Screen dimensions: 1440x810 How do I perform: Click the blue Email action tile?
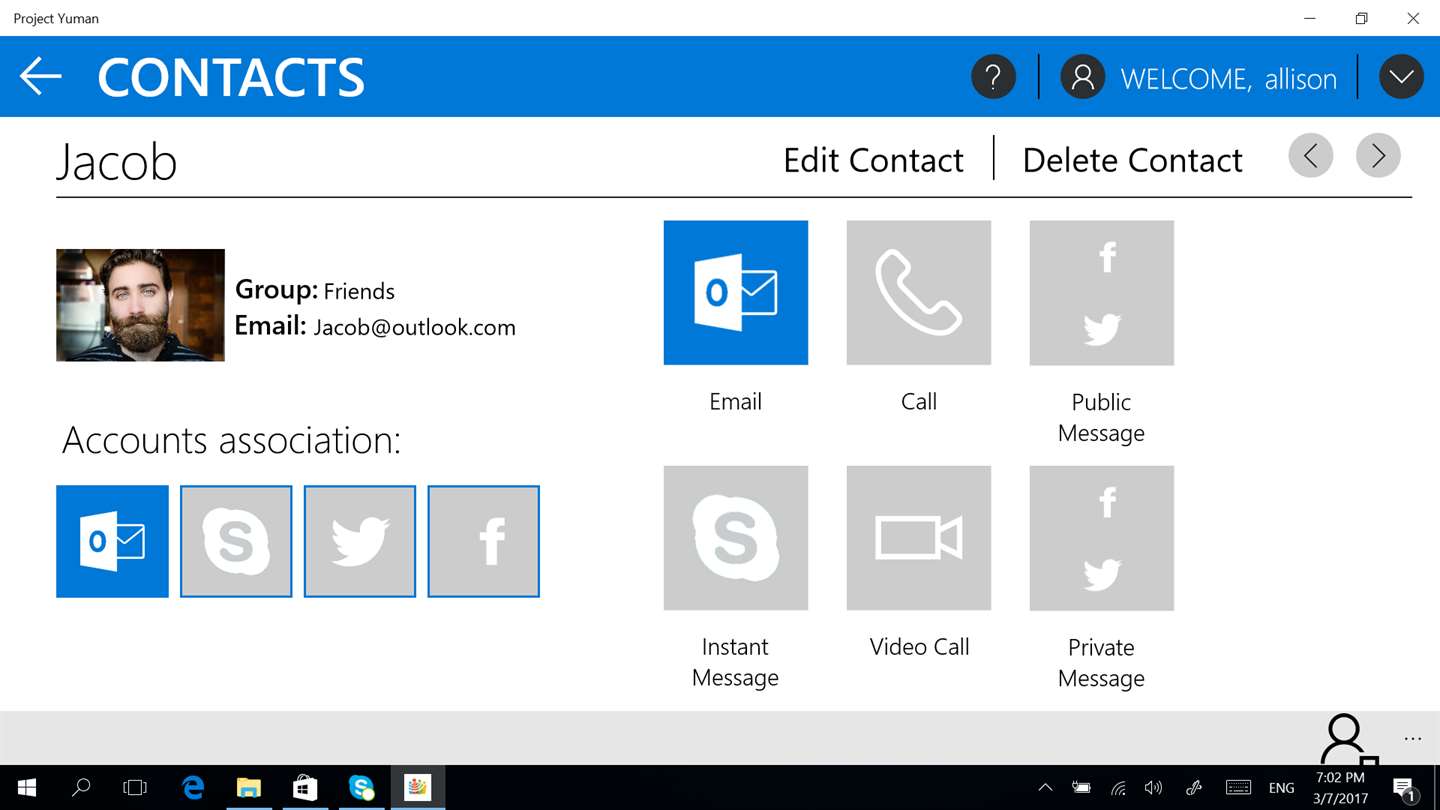(x=736, y=293)
